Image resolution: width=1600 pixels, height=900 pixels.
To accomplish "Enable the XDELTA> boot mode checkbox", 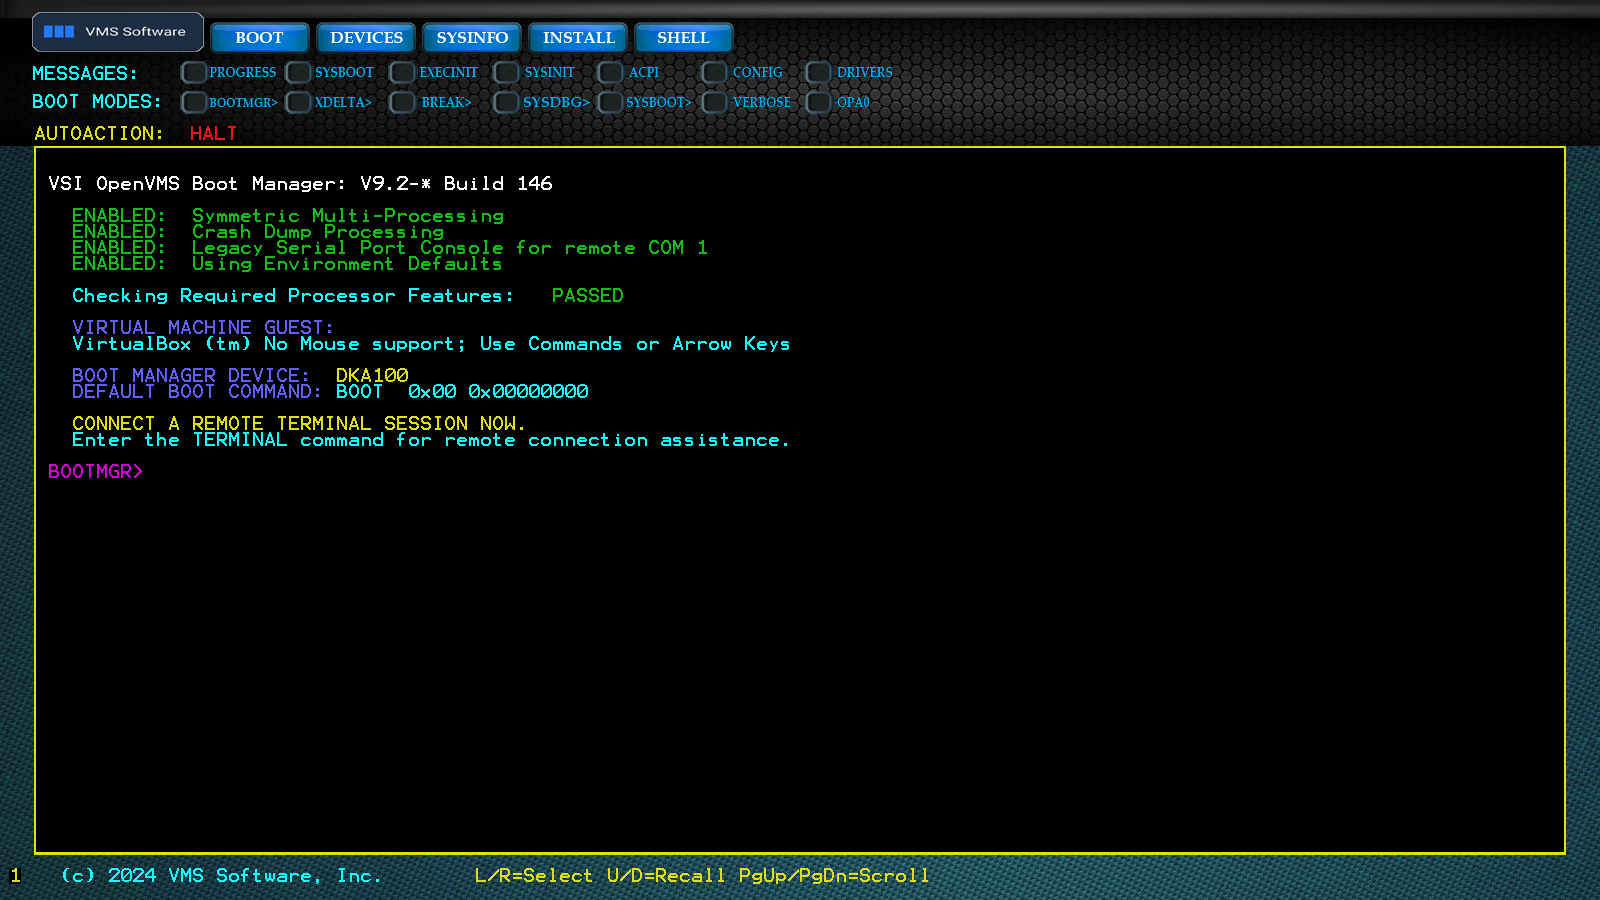I will (x=298, y=102).
